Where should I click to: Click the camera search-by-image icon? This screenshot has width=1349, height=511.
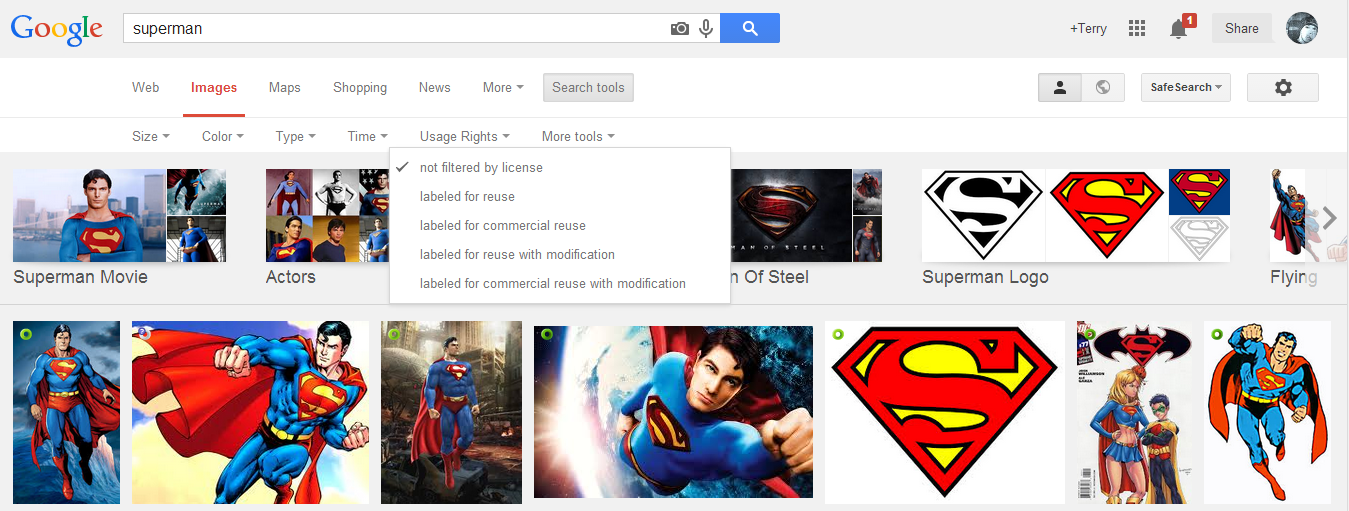point(680,29)
